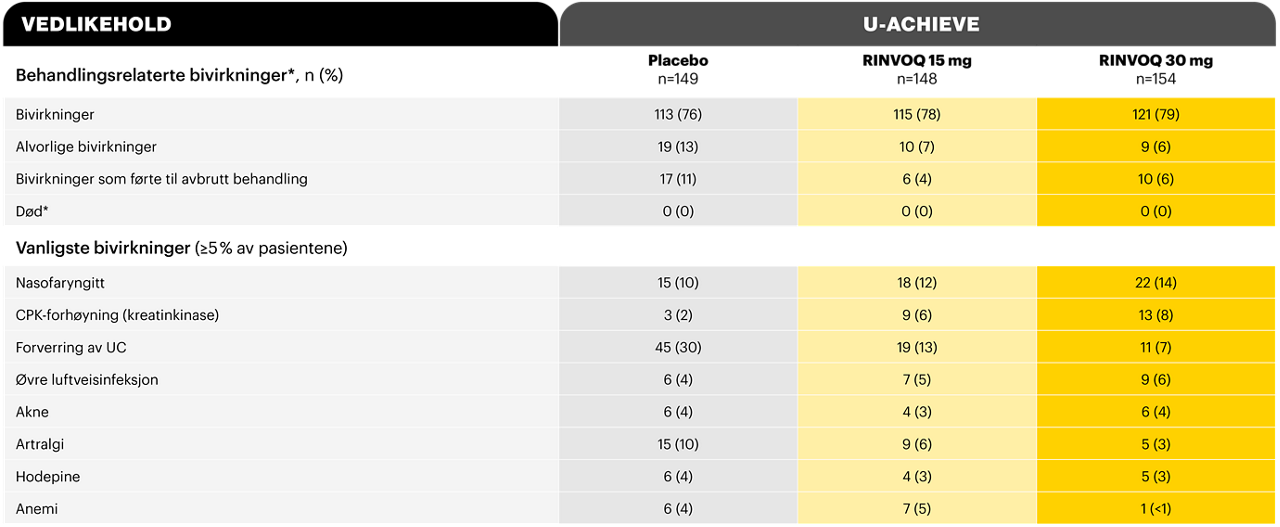This screenshot has width=1280, height=527.
Task: Click the light yellow 115 (78) cell
Action: pyautogui.click(x=917, y=114)
